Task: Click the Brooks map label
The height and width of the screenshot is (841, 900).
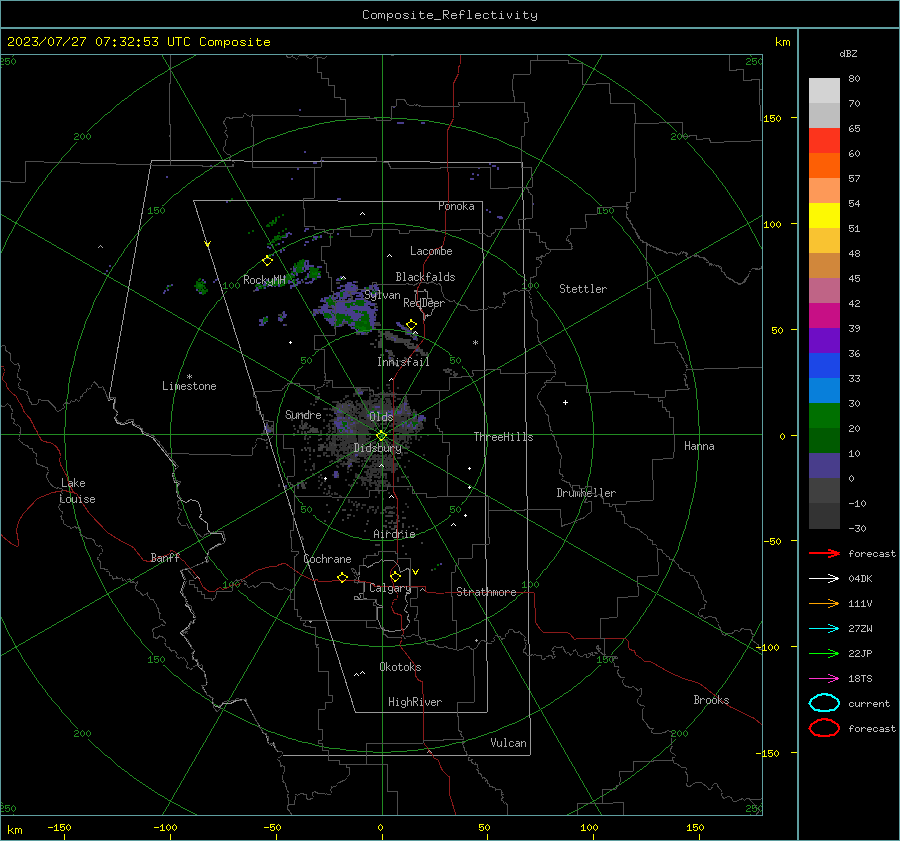Action: click(711, 700)
